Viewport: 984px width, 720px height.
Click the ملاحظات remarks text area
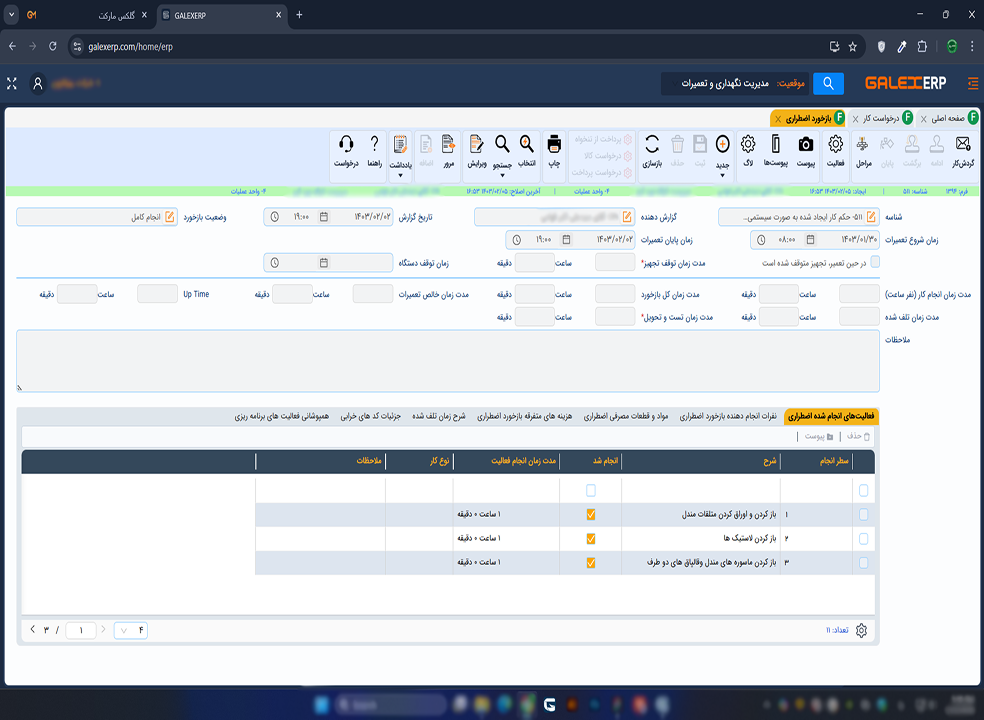[448, 361]
